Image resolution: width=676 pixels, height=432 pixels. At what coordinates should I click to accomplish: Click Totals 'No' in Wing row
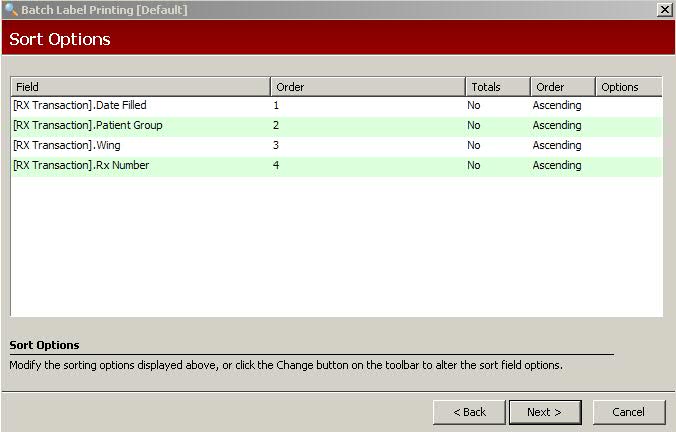click(474, 145)
